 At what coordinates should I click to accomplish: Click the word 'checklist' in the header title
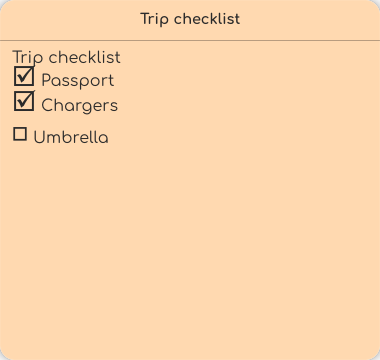point(207,19)
